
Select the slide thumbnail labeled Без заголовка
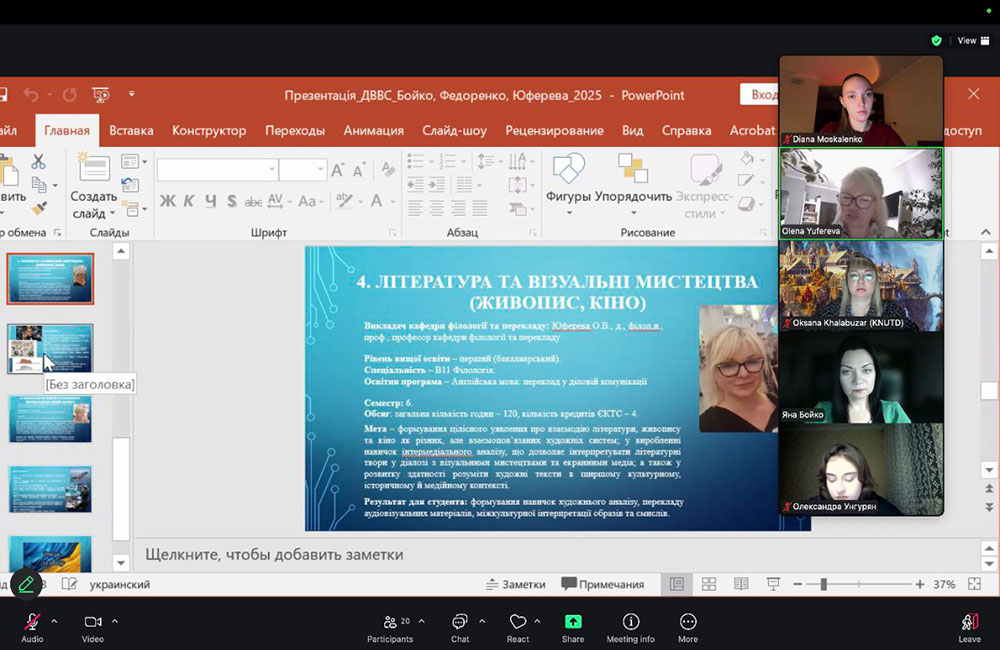tap(50, 348)
